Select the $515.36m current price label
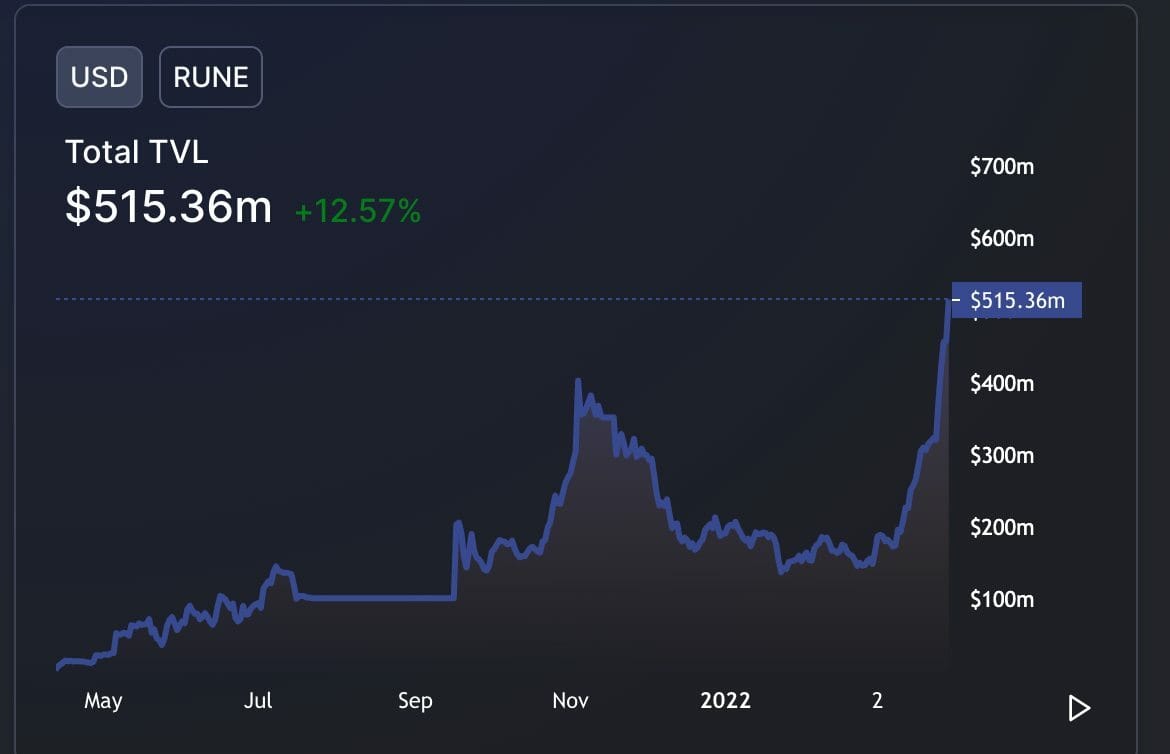Screen dimensions: 1170x754 click(x=1016, y=300)
